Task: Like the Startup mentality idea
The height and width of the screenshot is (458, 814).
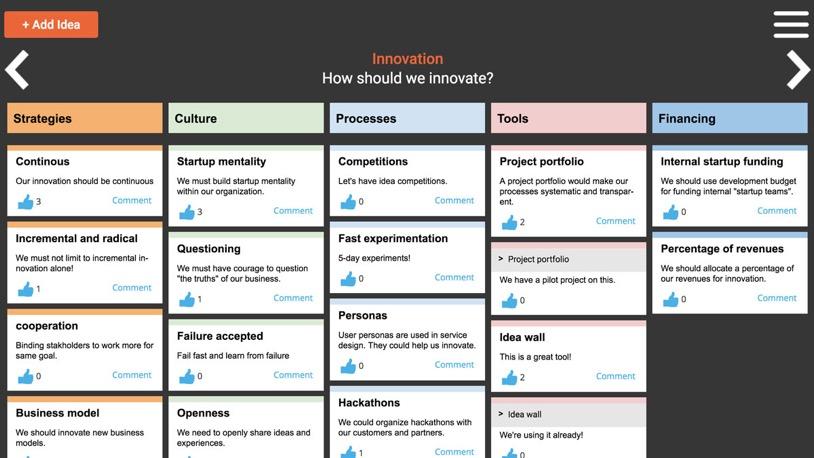Action: (187, 212)
